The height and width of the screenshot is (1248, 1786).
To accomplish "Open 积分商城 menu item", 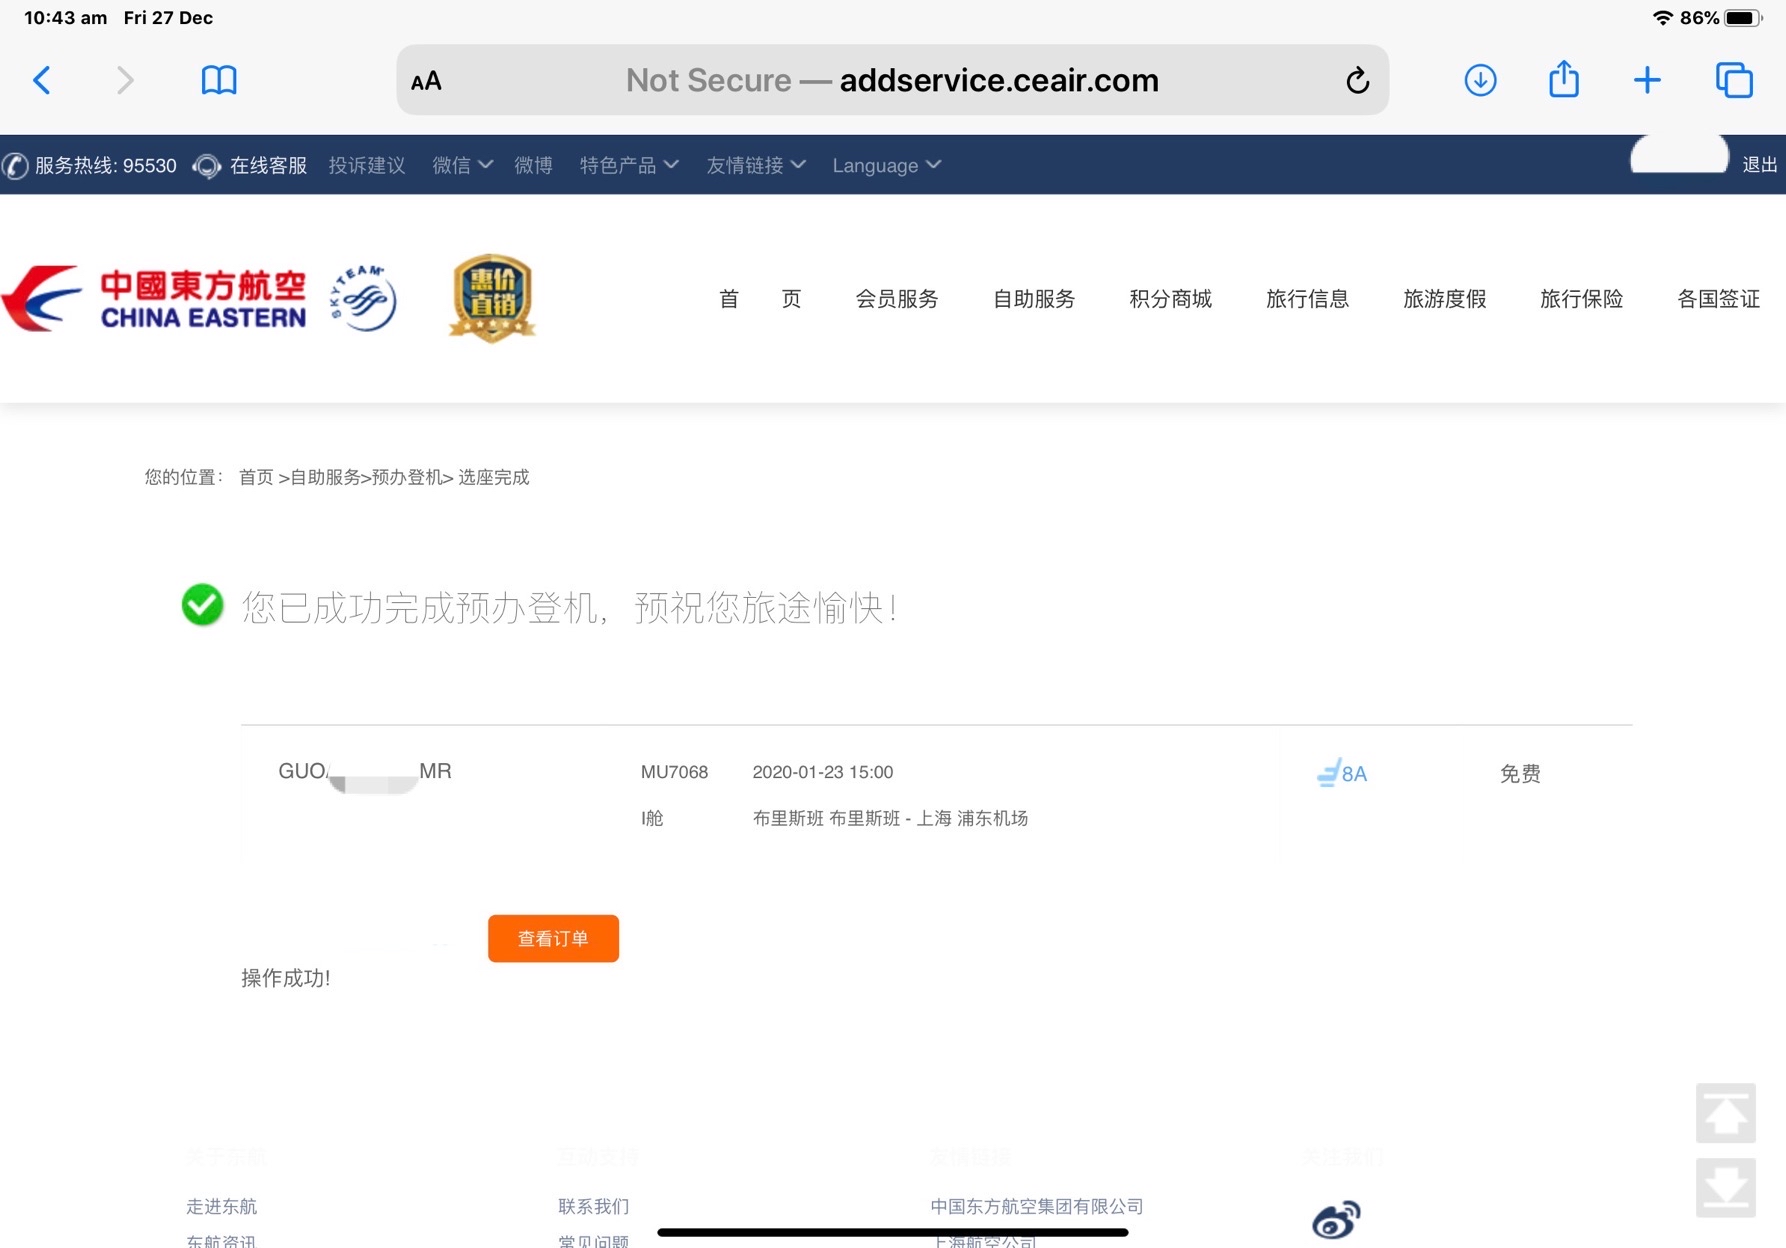I will (1170, 299).
